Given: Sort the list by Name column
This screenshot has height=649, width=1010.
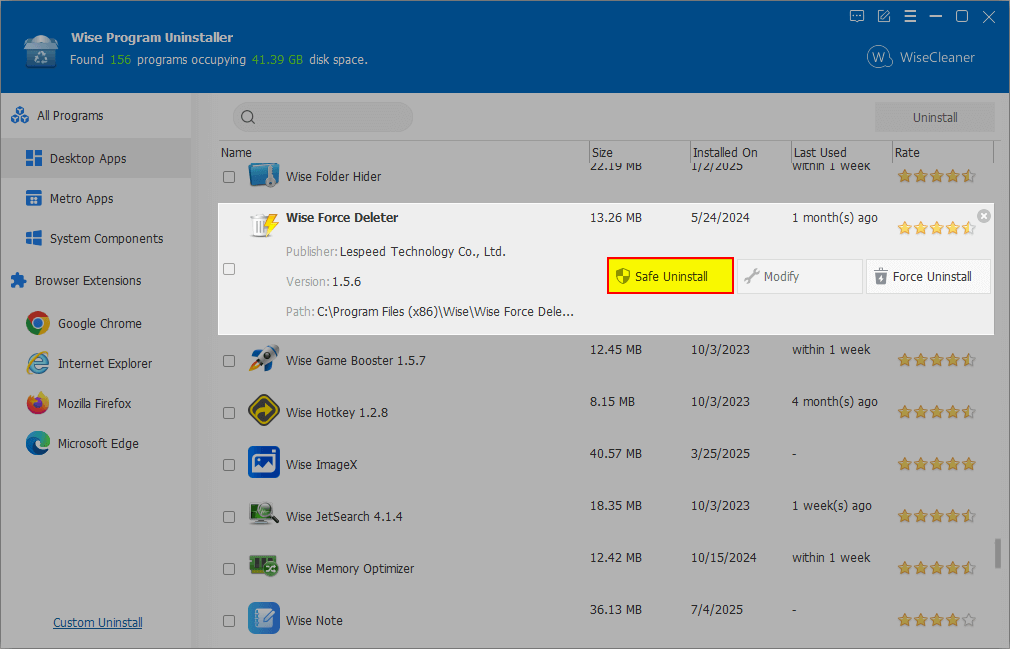Looking at the screenshot, I should [404, 153].
